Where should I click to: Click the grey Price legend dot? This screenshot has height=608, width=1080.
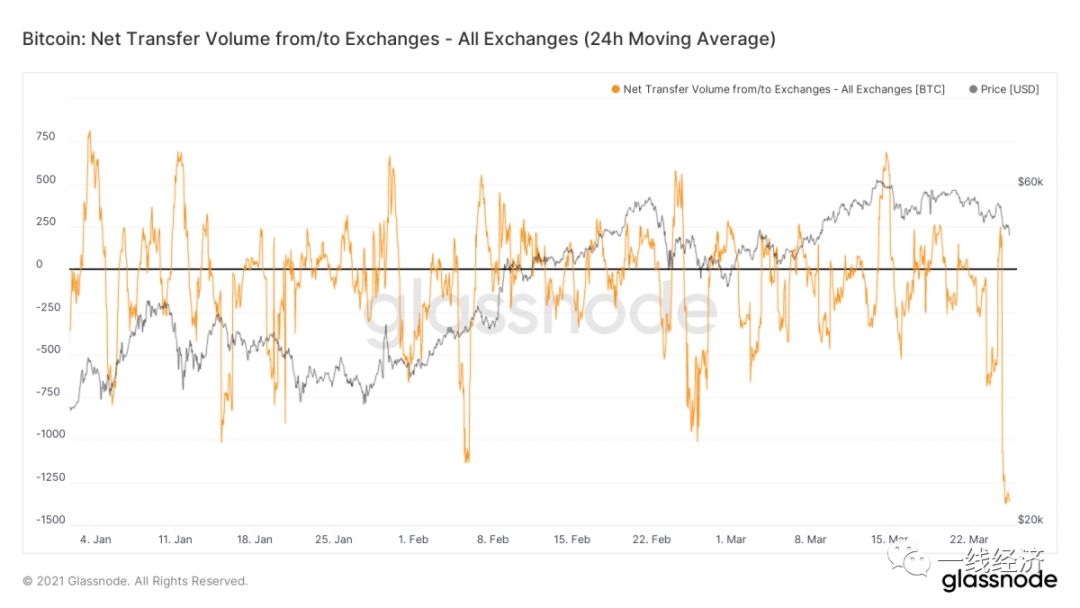point(972,90)
